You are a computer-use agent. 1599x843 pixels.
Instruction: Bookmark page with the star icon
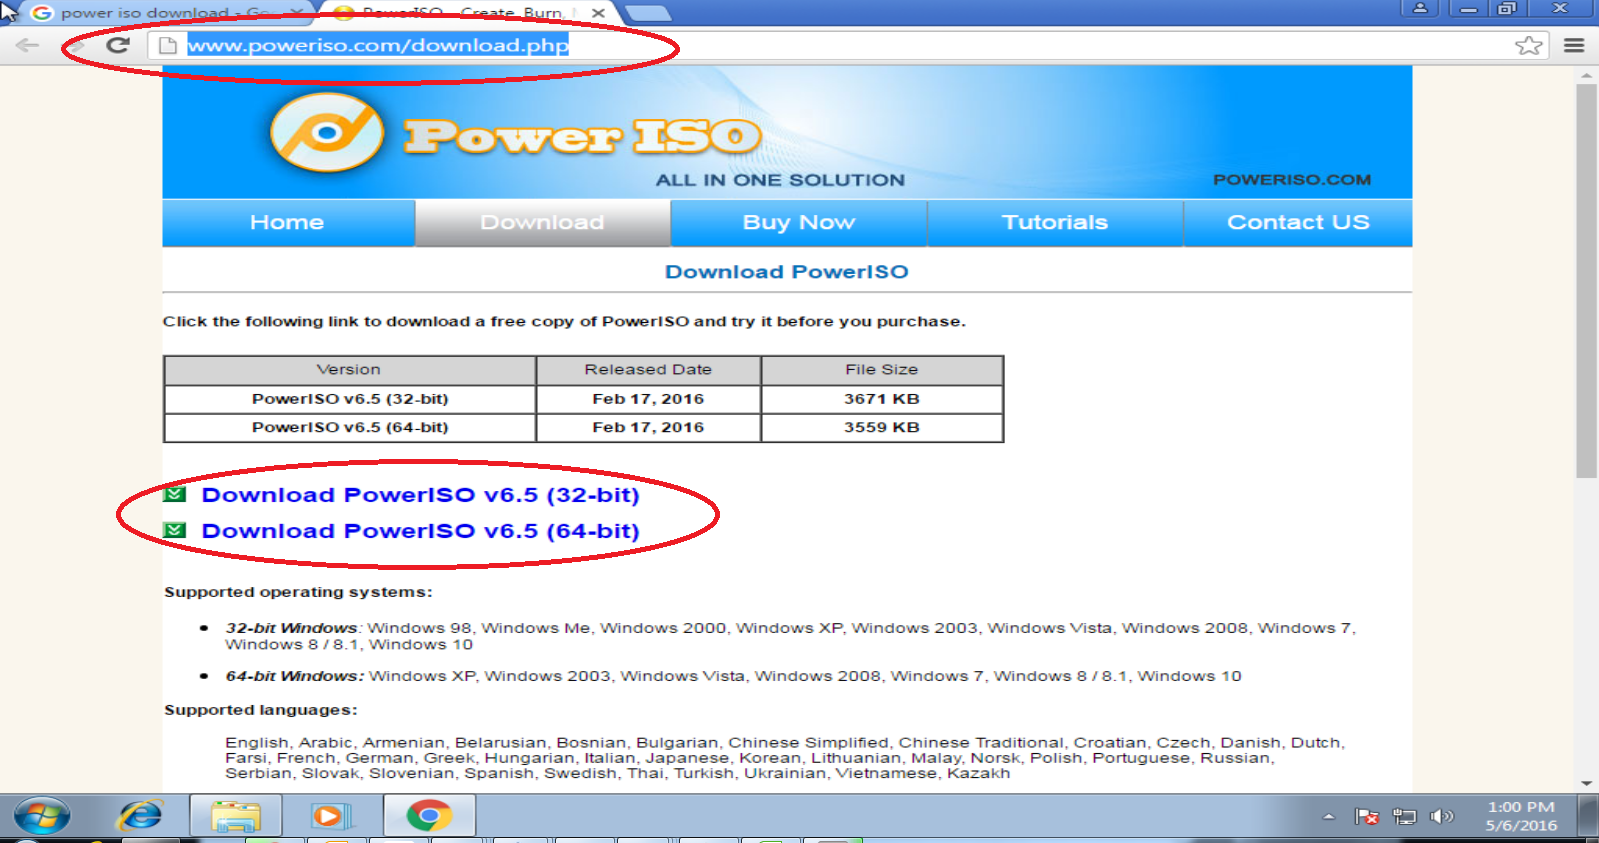[x=1528, y=45]
